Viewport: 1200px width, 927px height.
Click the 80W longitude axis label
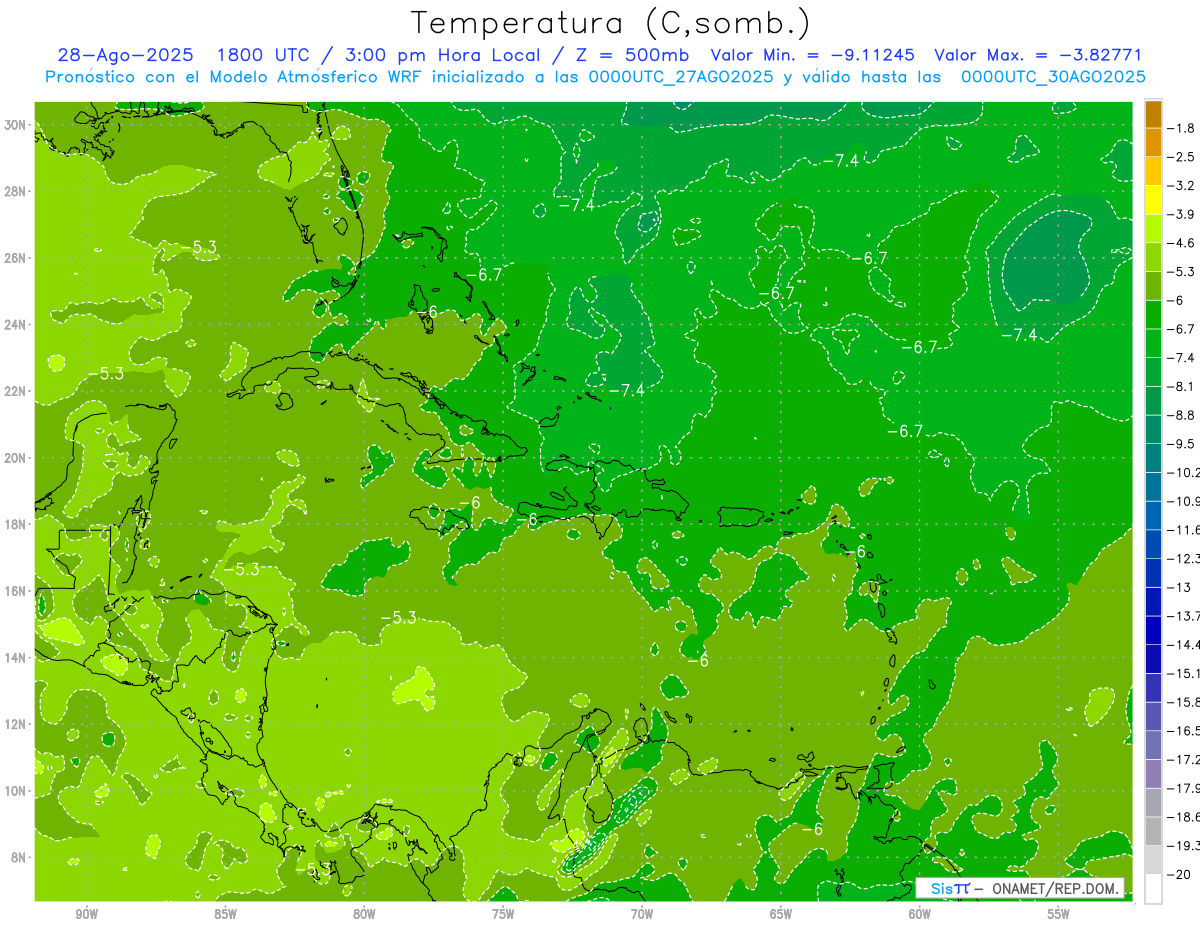coord(364,913)
